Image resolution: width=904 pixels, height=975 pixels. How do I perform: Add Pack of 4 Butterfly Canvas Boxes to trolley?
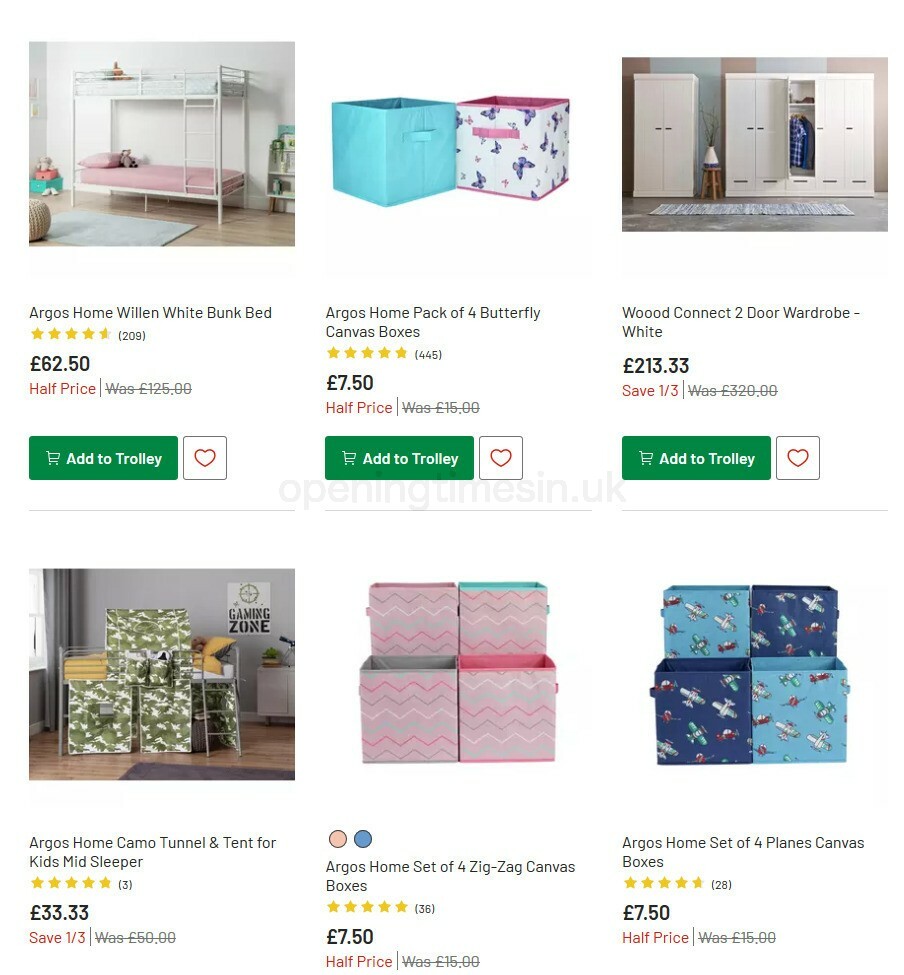click(399, 458)
